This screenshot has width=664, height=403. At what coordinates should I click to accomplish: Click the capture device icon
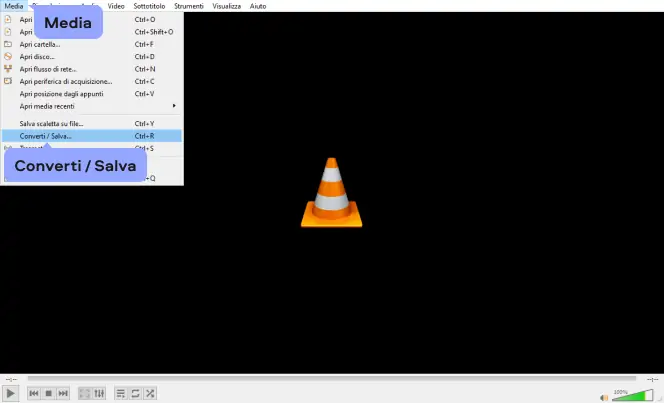8,81
